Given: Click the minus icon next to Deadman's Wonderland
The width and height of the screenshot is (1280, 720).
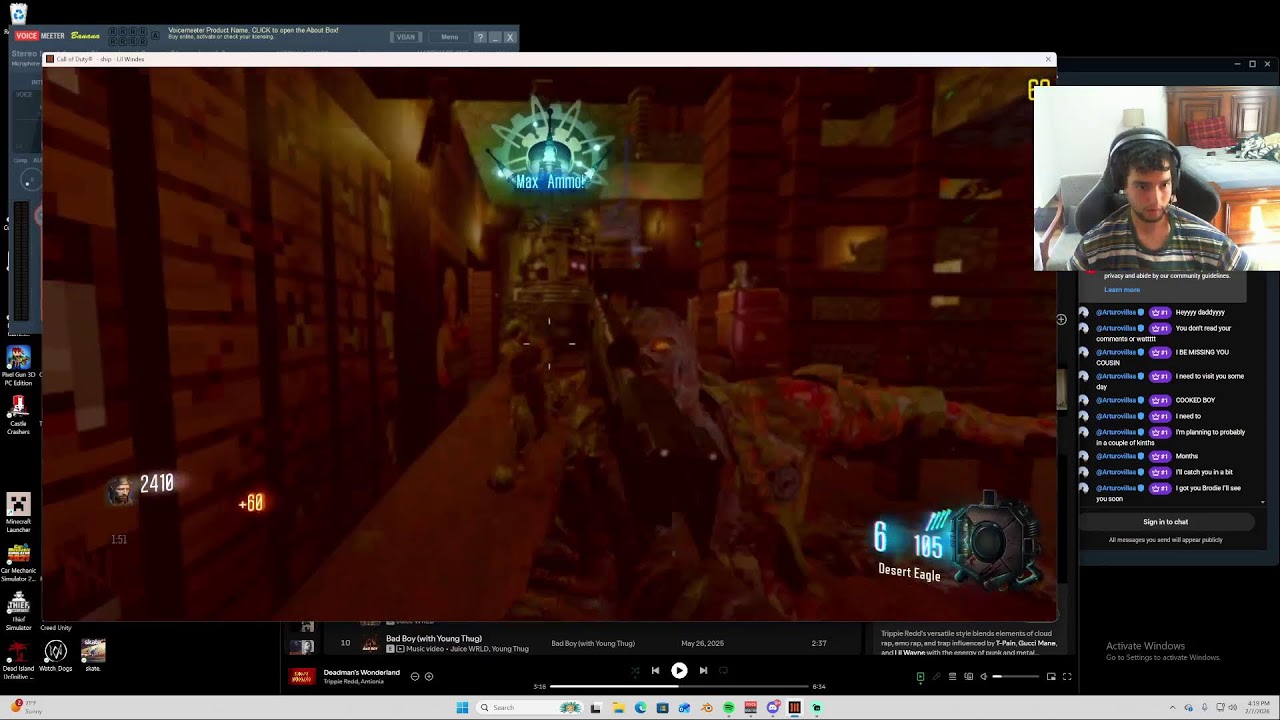Looking at the screenshot, I should point(415,677).
